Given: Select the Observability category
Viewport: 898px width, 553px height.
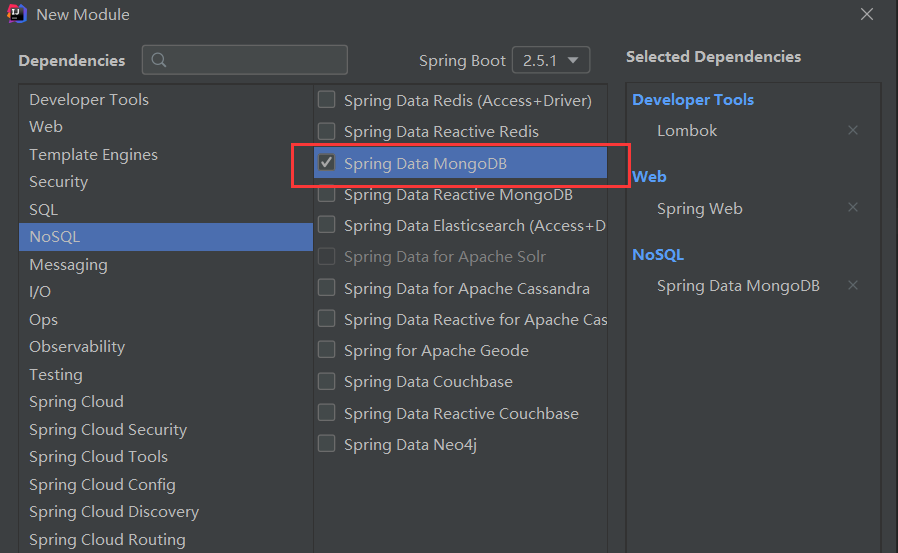Looking at the screenshot, I should (166, 347).
